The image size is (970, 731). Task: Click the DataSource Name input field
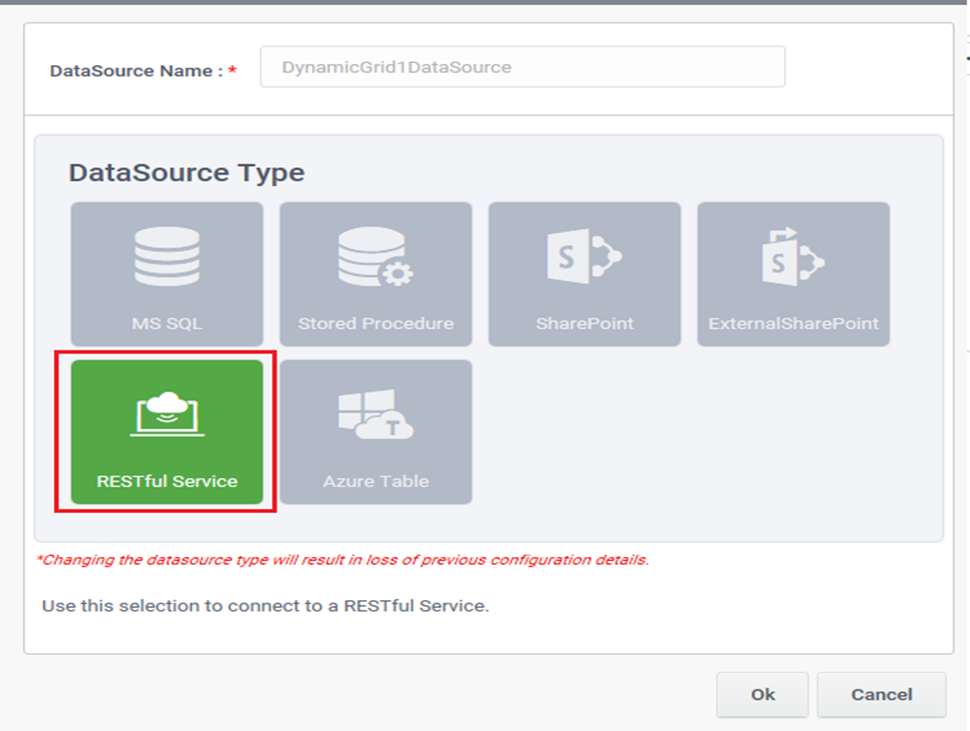[x=523, y=67]
